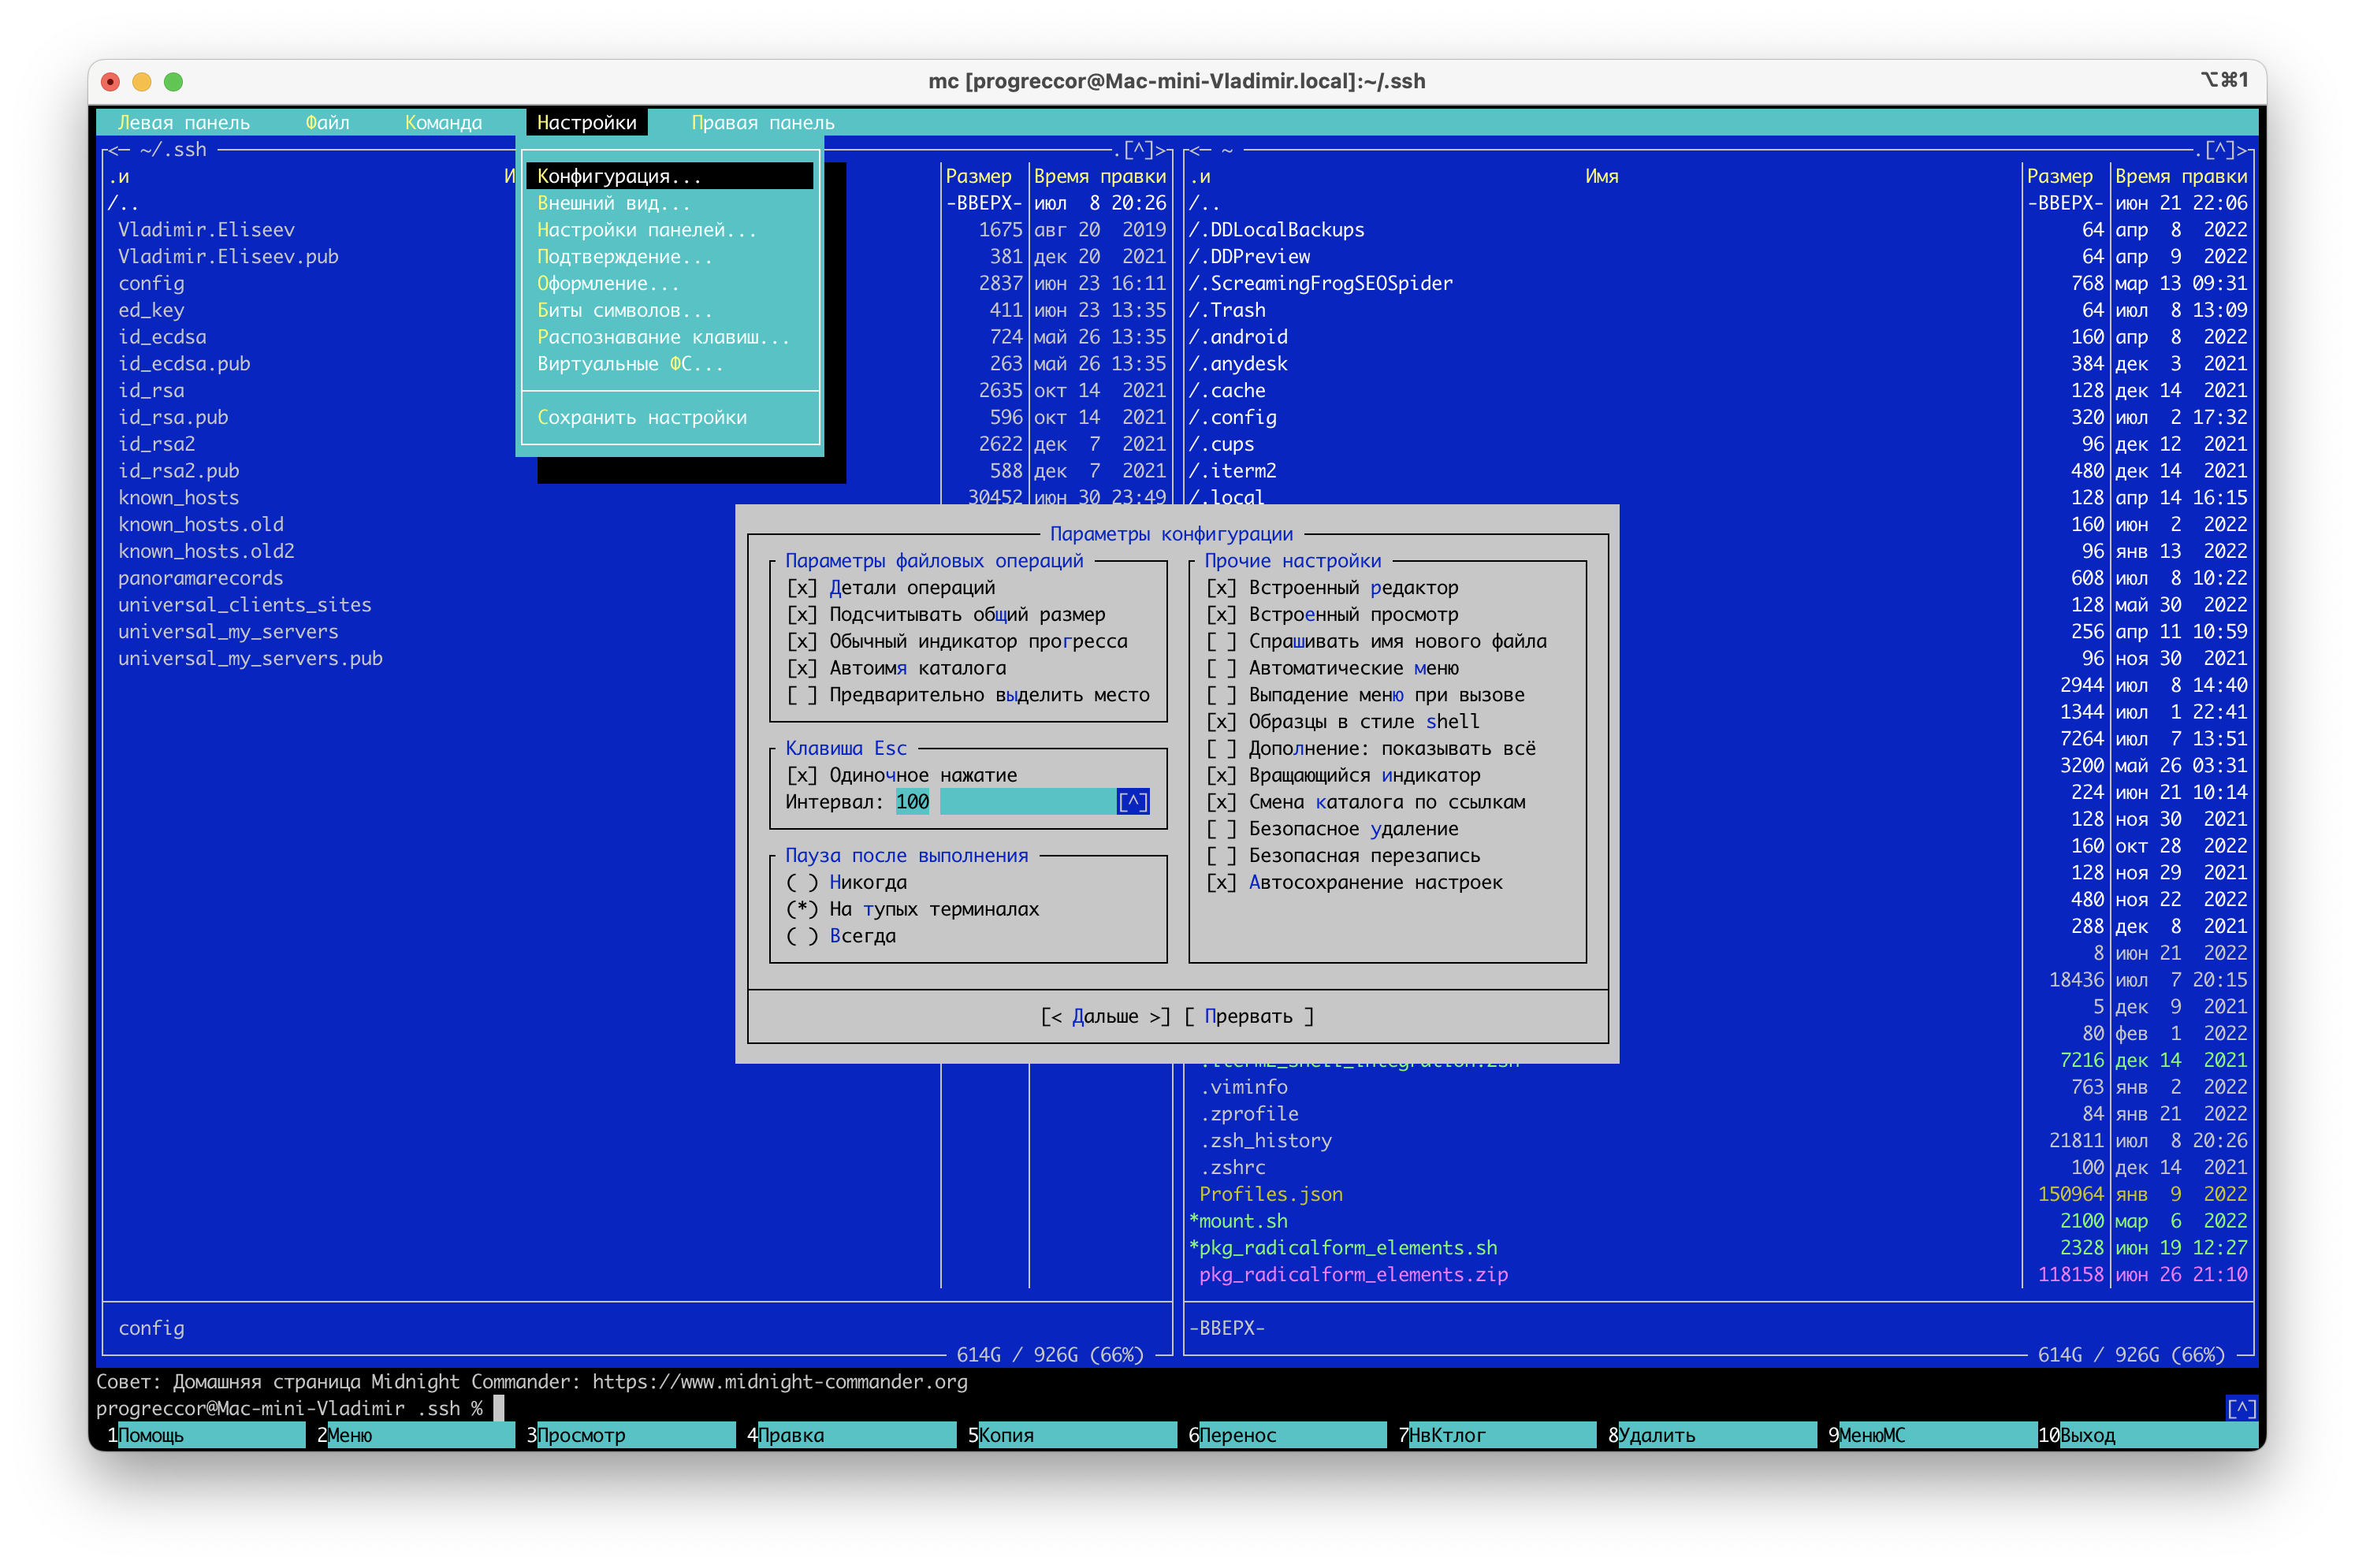The height and width of the screenshot is (1568, 2355).
Task: Click the left panel forward arrow
Action: (1162, 150)
